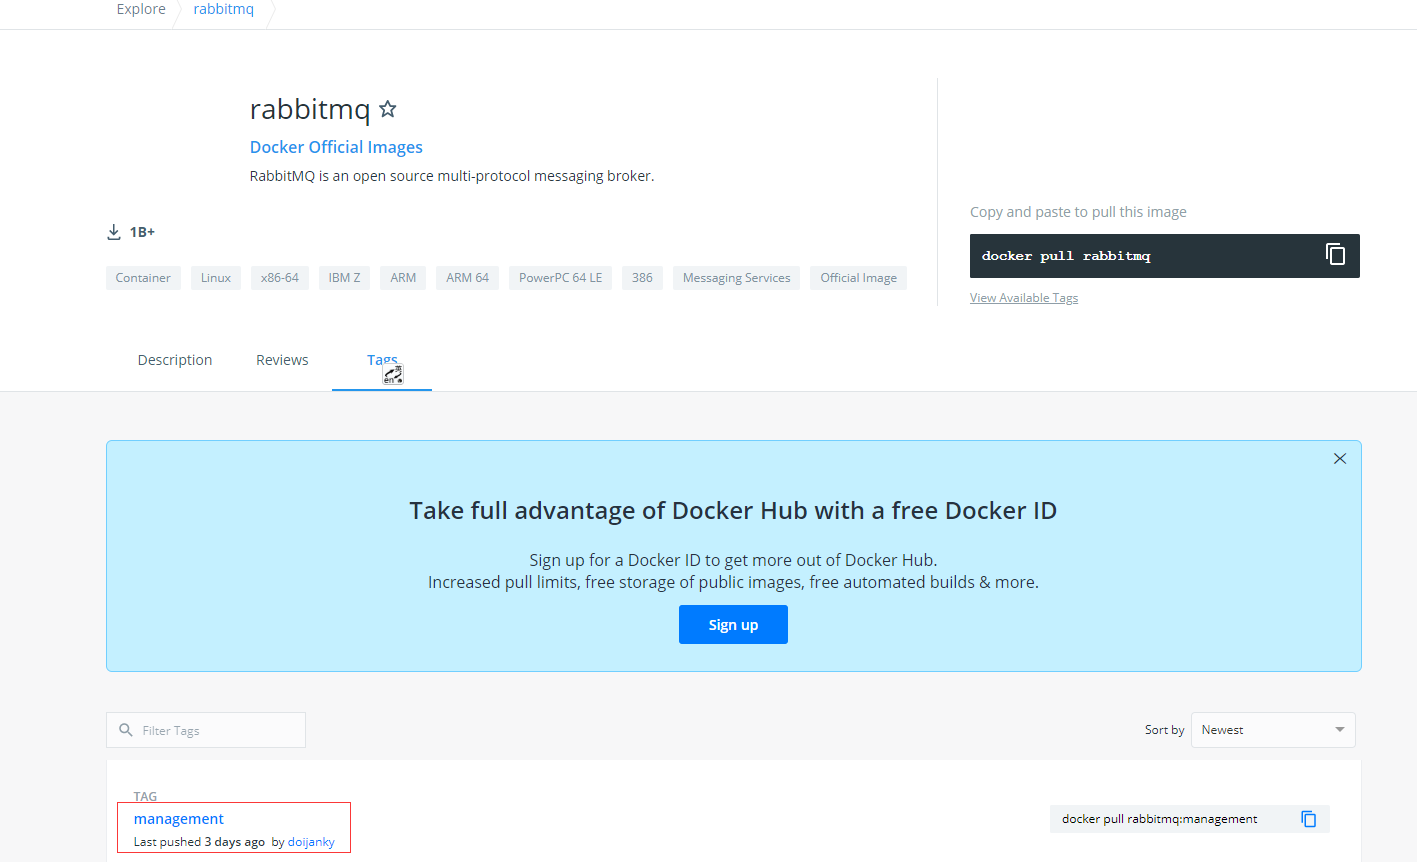Click the docker pull rabbitmq command text
The height and width of the screenshot is (862, 1417).
pyautogui.click(x=1066, y=256)
